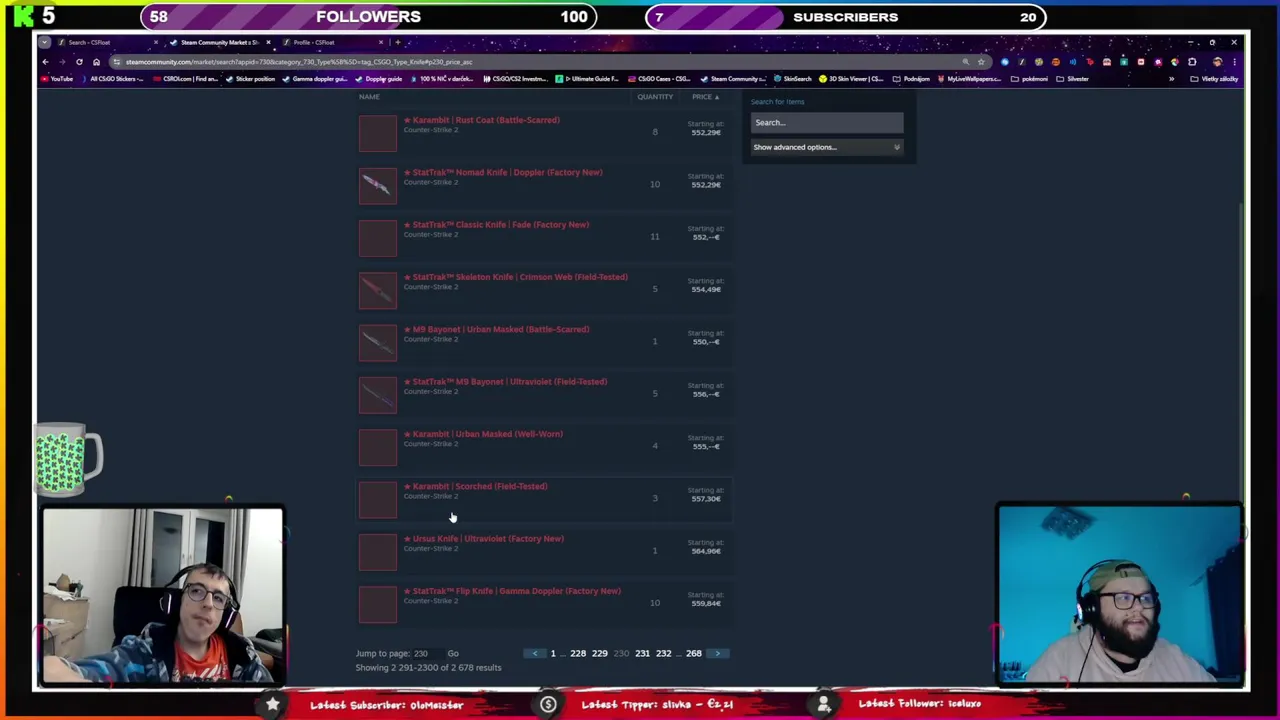
Task: Open the browser home page
Action: click(x=96, y=62)
